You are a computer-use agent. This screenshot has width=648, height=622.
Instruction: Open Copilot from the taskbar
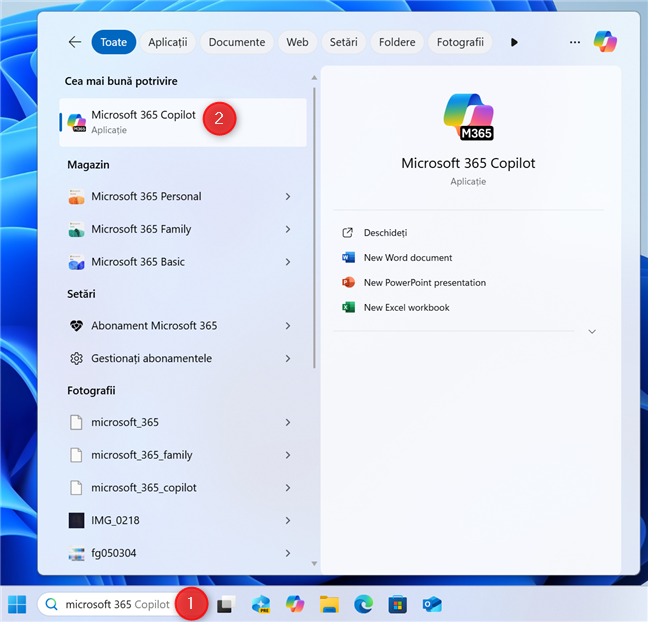click(295, 604)
